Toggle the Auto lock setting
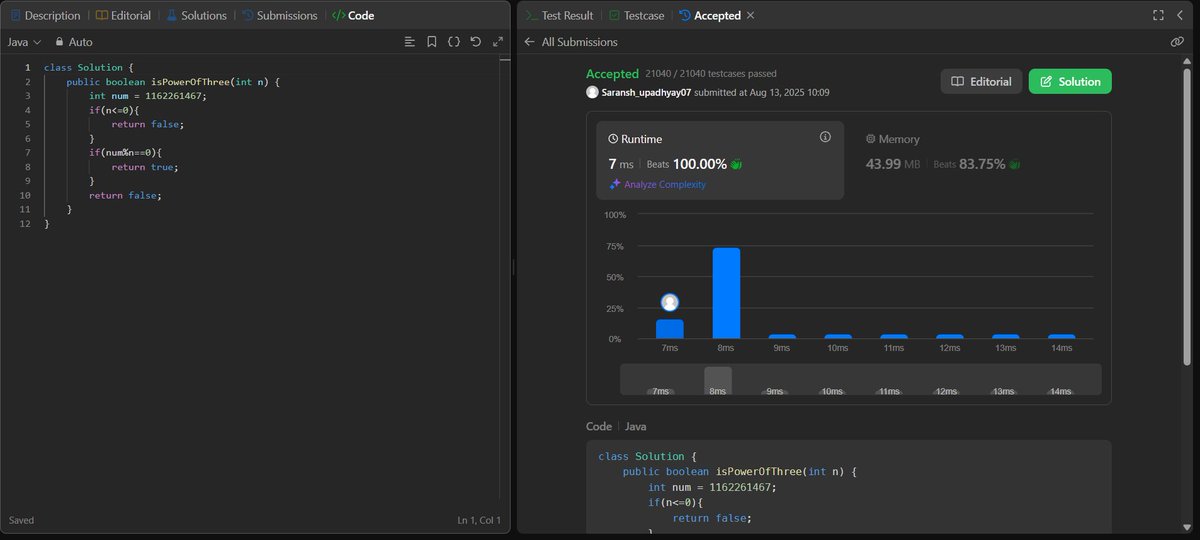1200x540 pixels. 74,42
